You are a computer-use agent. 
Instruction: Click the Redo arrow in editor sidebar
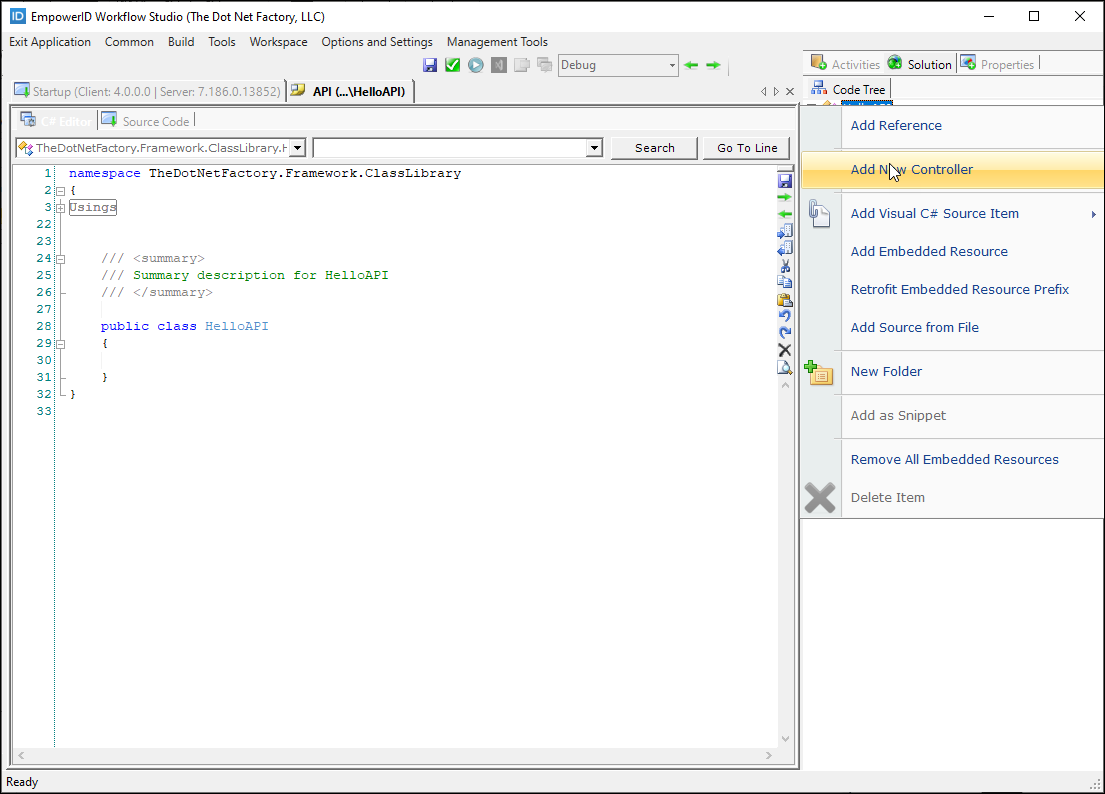(785, 333)
